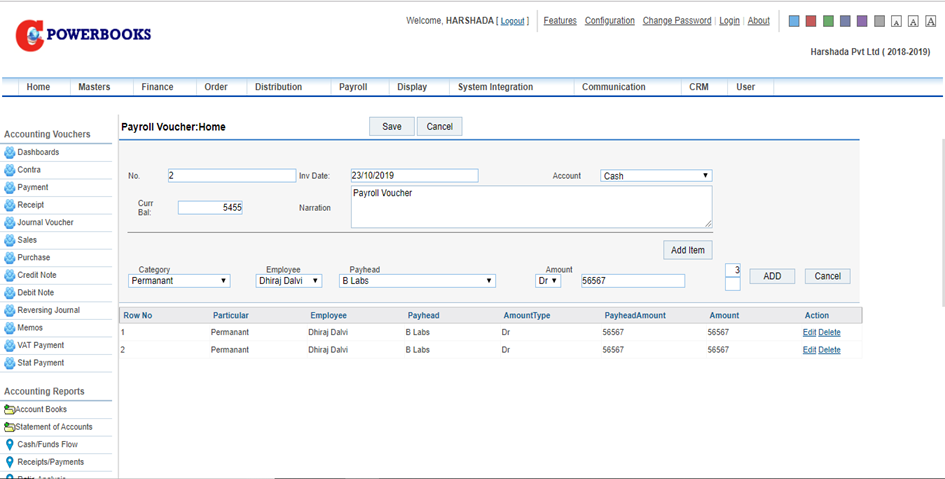Open the Payroll menu
This screenshot has width=945, height=479.
tap(353, 87)
